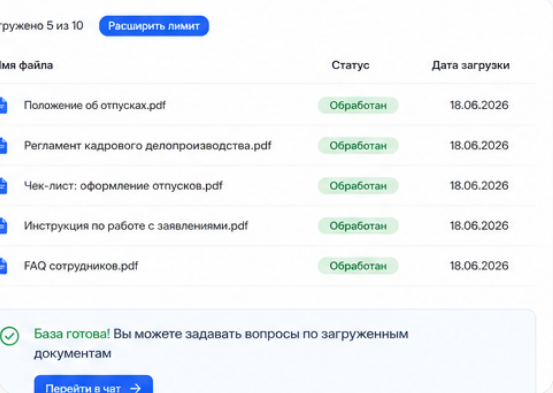Viewport: 553px width, 393px height.
Task: Click Обработан status of Регламент кадрового делопроизводства.pdf
Action: click(x=358, y=146)
